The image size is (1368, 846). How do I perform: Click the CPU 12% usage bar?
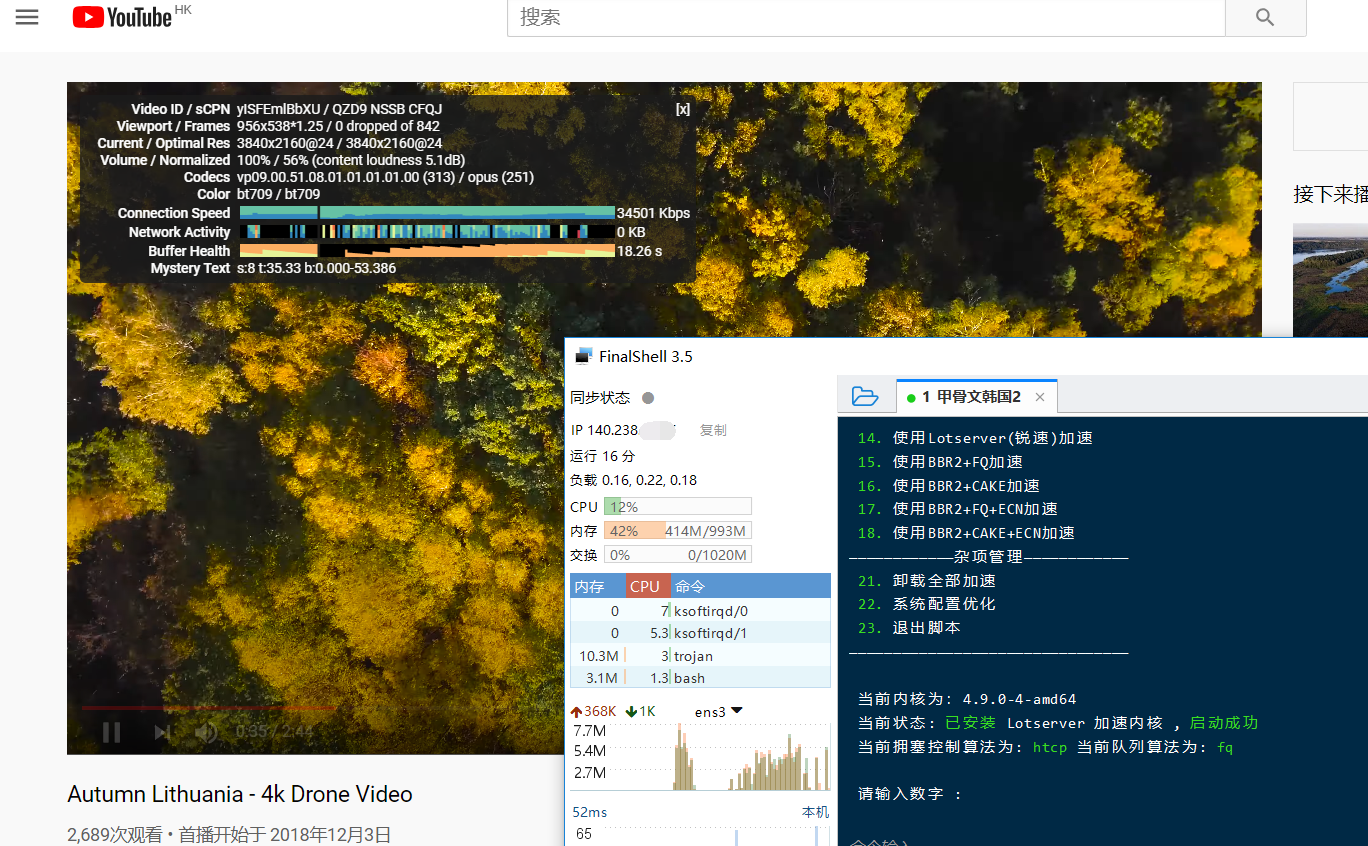677,507
